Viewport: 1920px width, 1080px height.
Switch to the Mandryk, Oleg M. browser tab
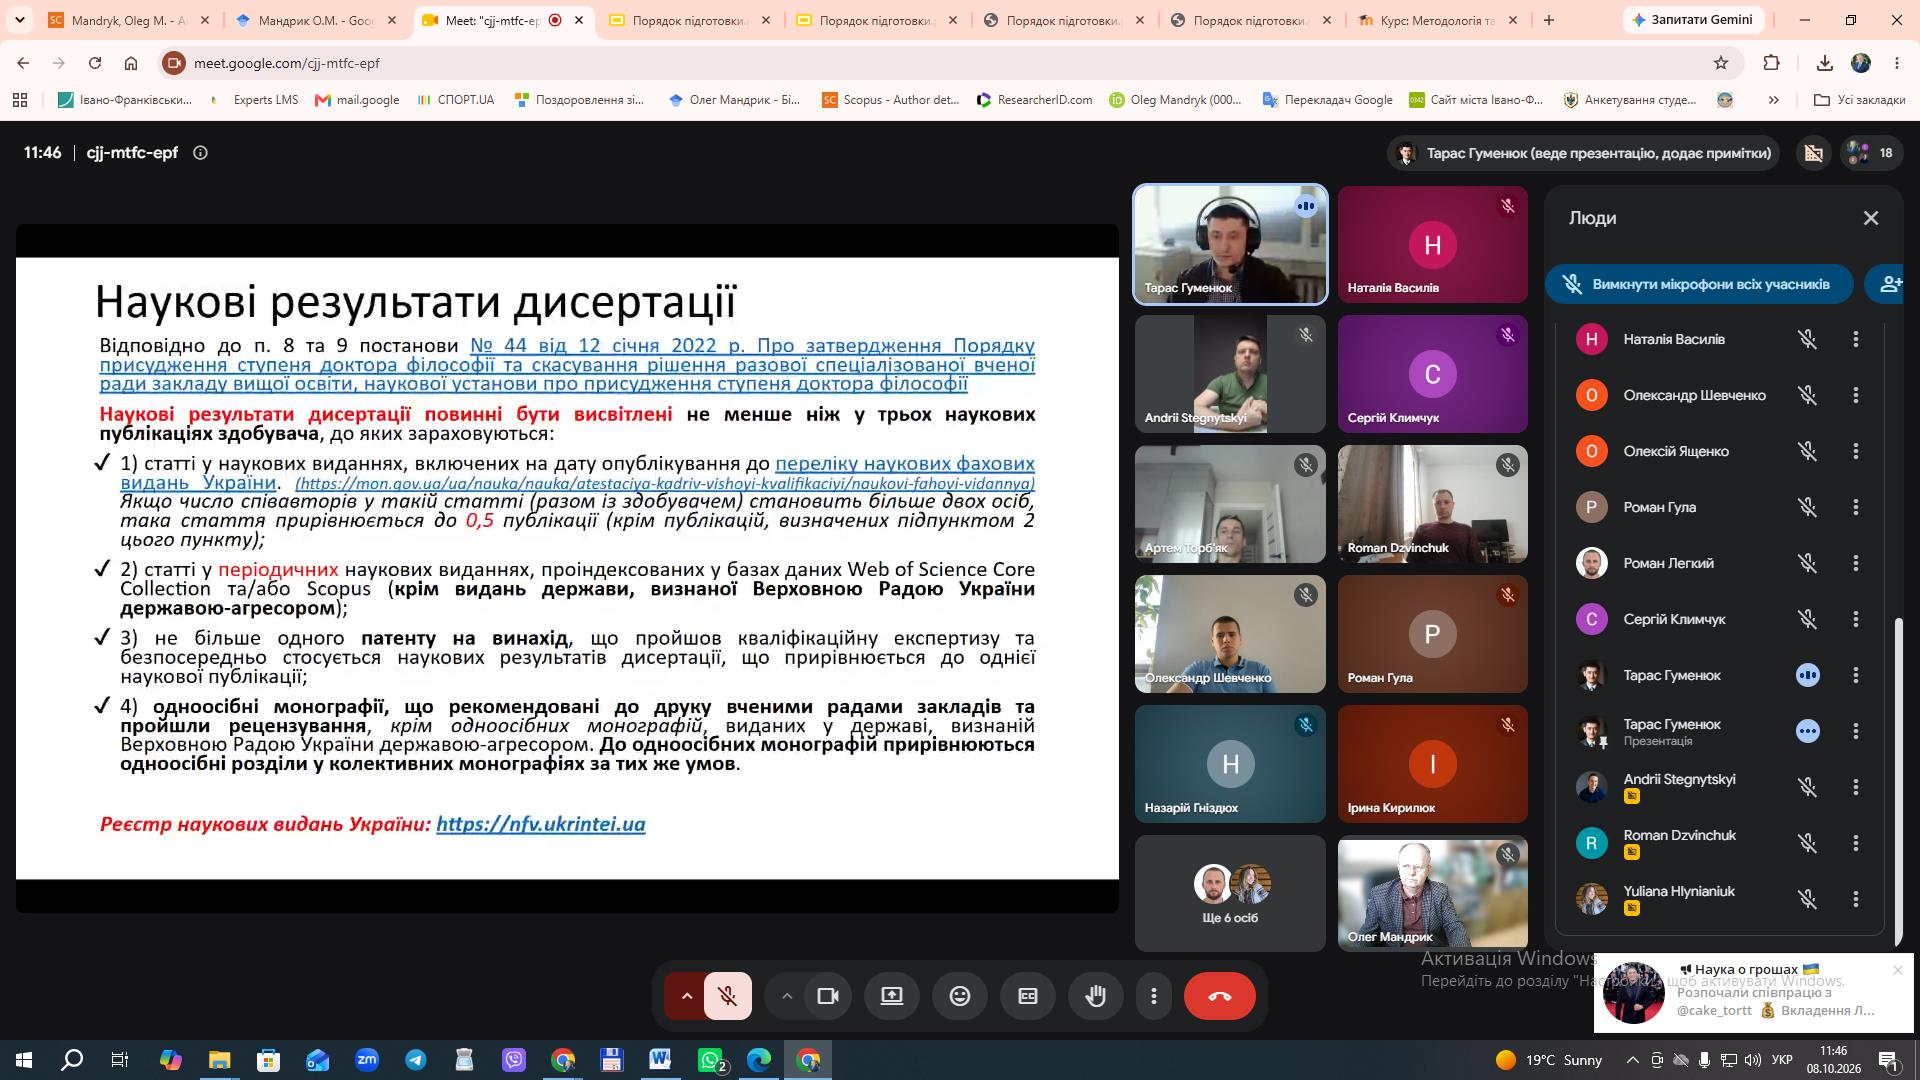128,20
